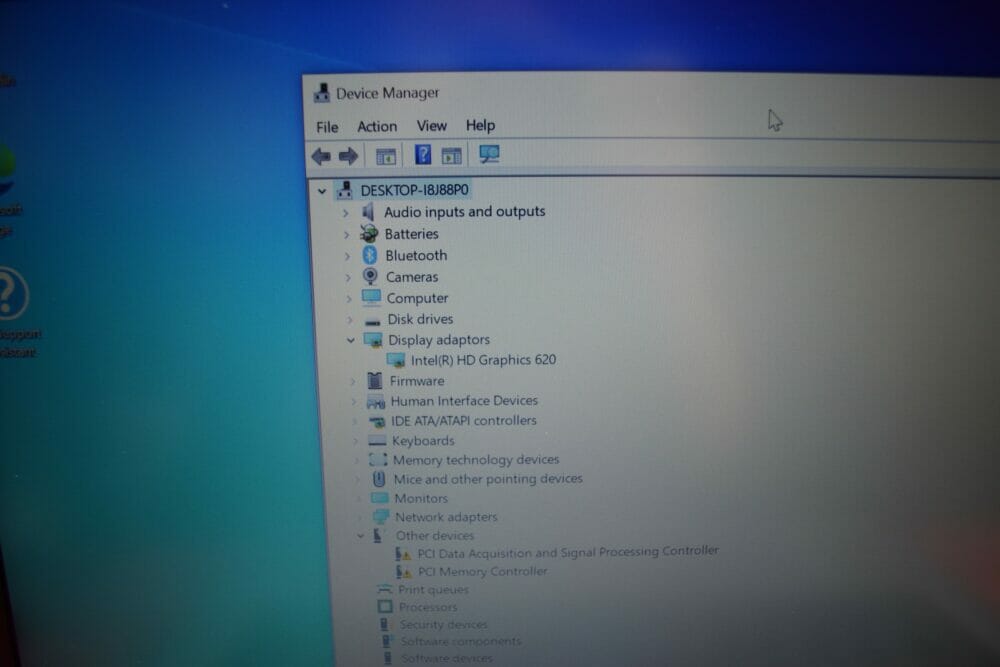This screenshot has width=1000, height=667.
Task: Click the Audio inputs and outputs speaker icon
Action: 368,212
